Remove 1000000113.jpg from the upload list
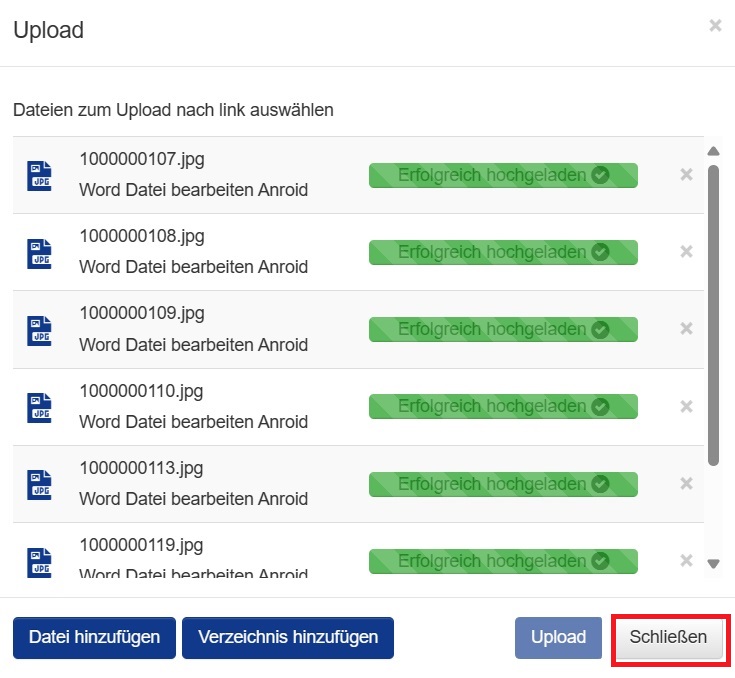The image size is (735, 678). [x=686, y=483]
